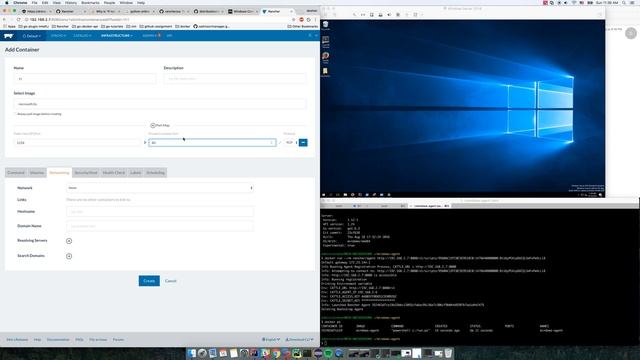This screenshot has width=640, height=360.
Task: Open the People menu
Action: [109, 2]
